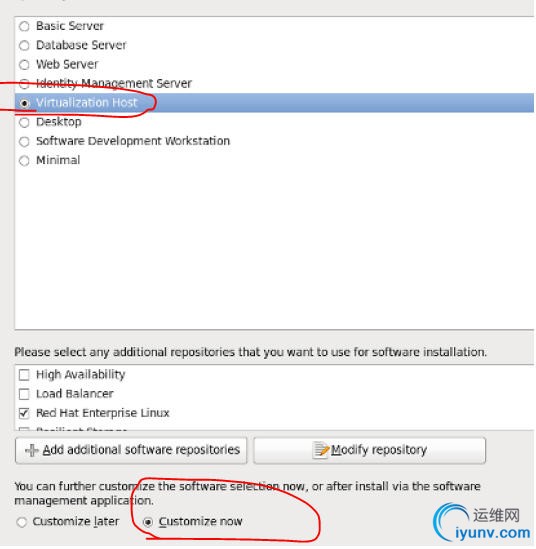Click the Modify repository button

click(x=369, y=451)
